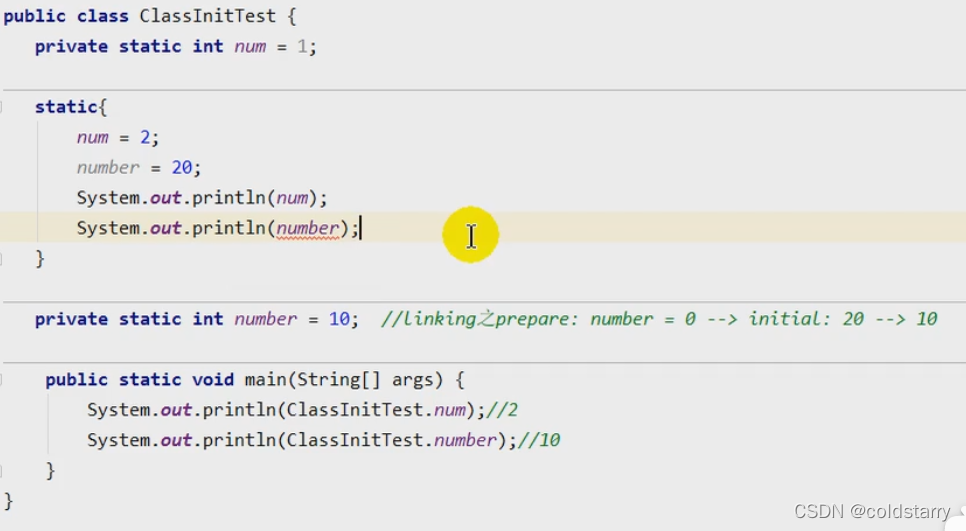
Task: Click the '//10' trailing comment
Action: 539,440
